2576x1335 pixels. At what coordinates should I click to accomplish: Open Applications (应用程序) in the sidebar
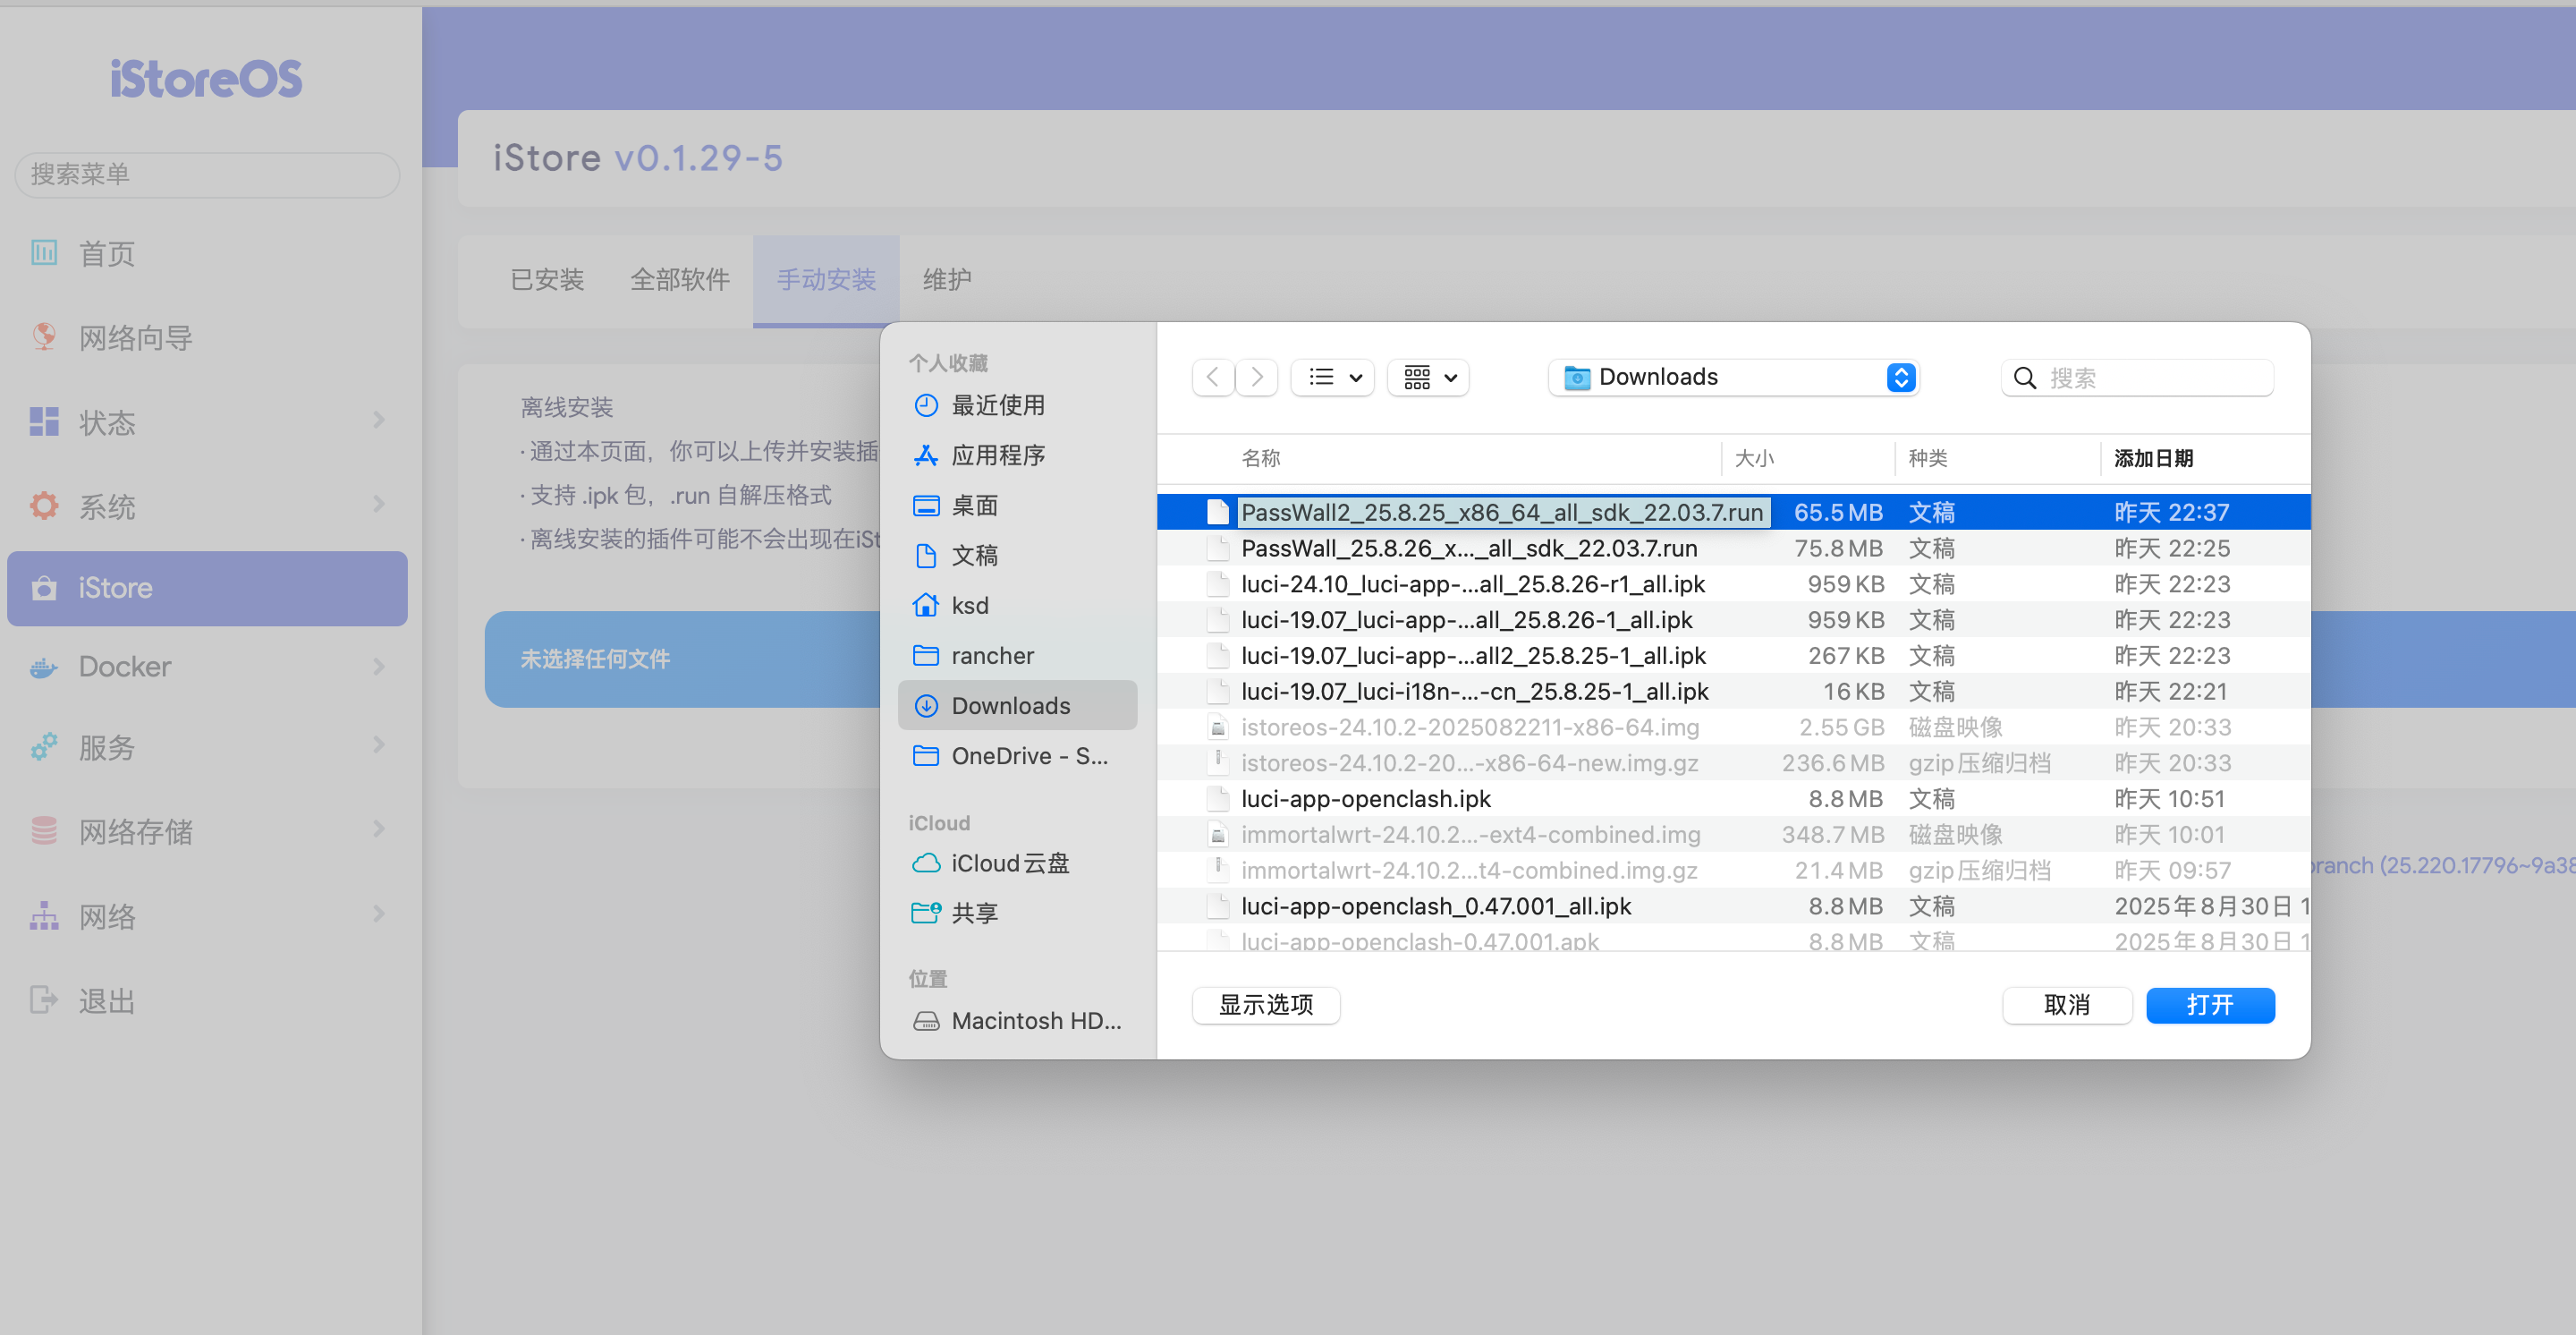pyautogui.click(x=996, y=455)
